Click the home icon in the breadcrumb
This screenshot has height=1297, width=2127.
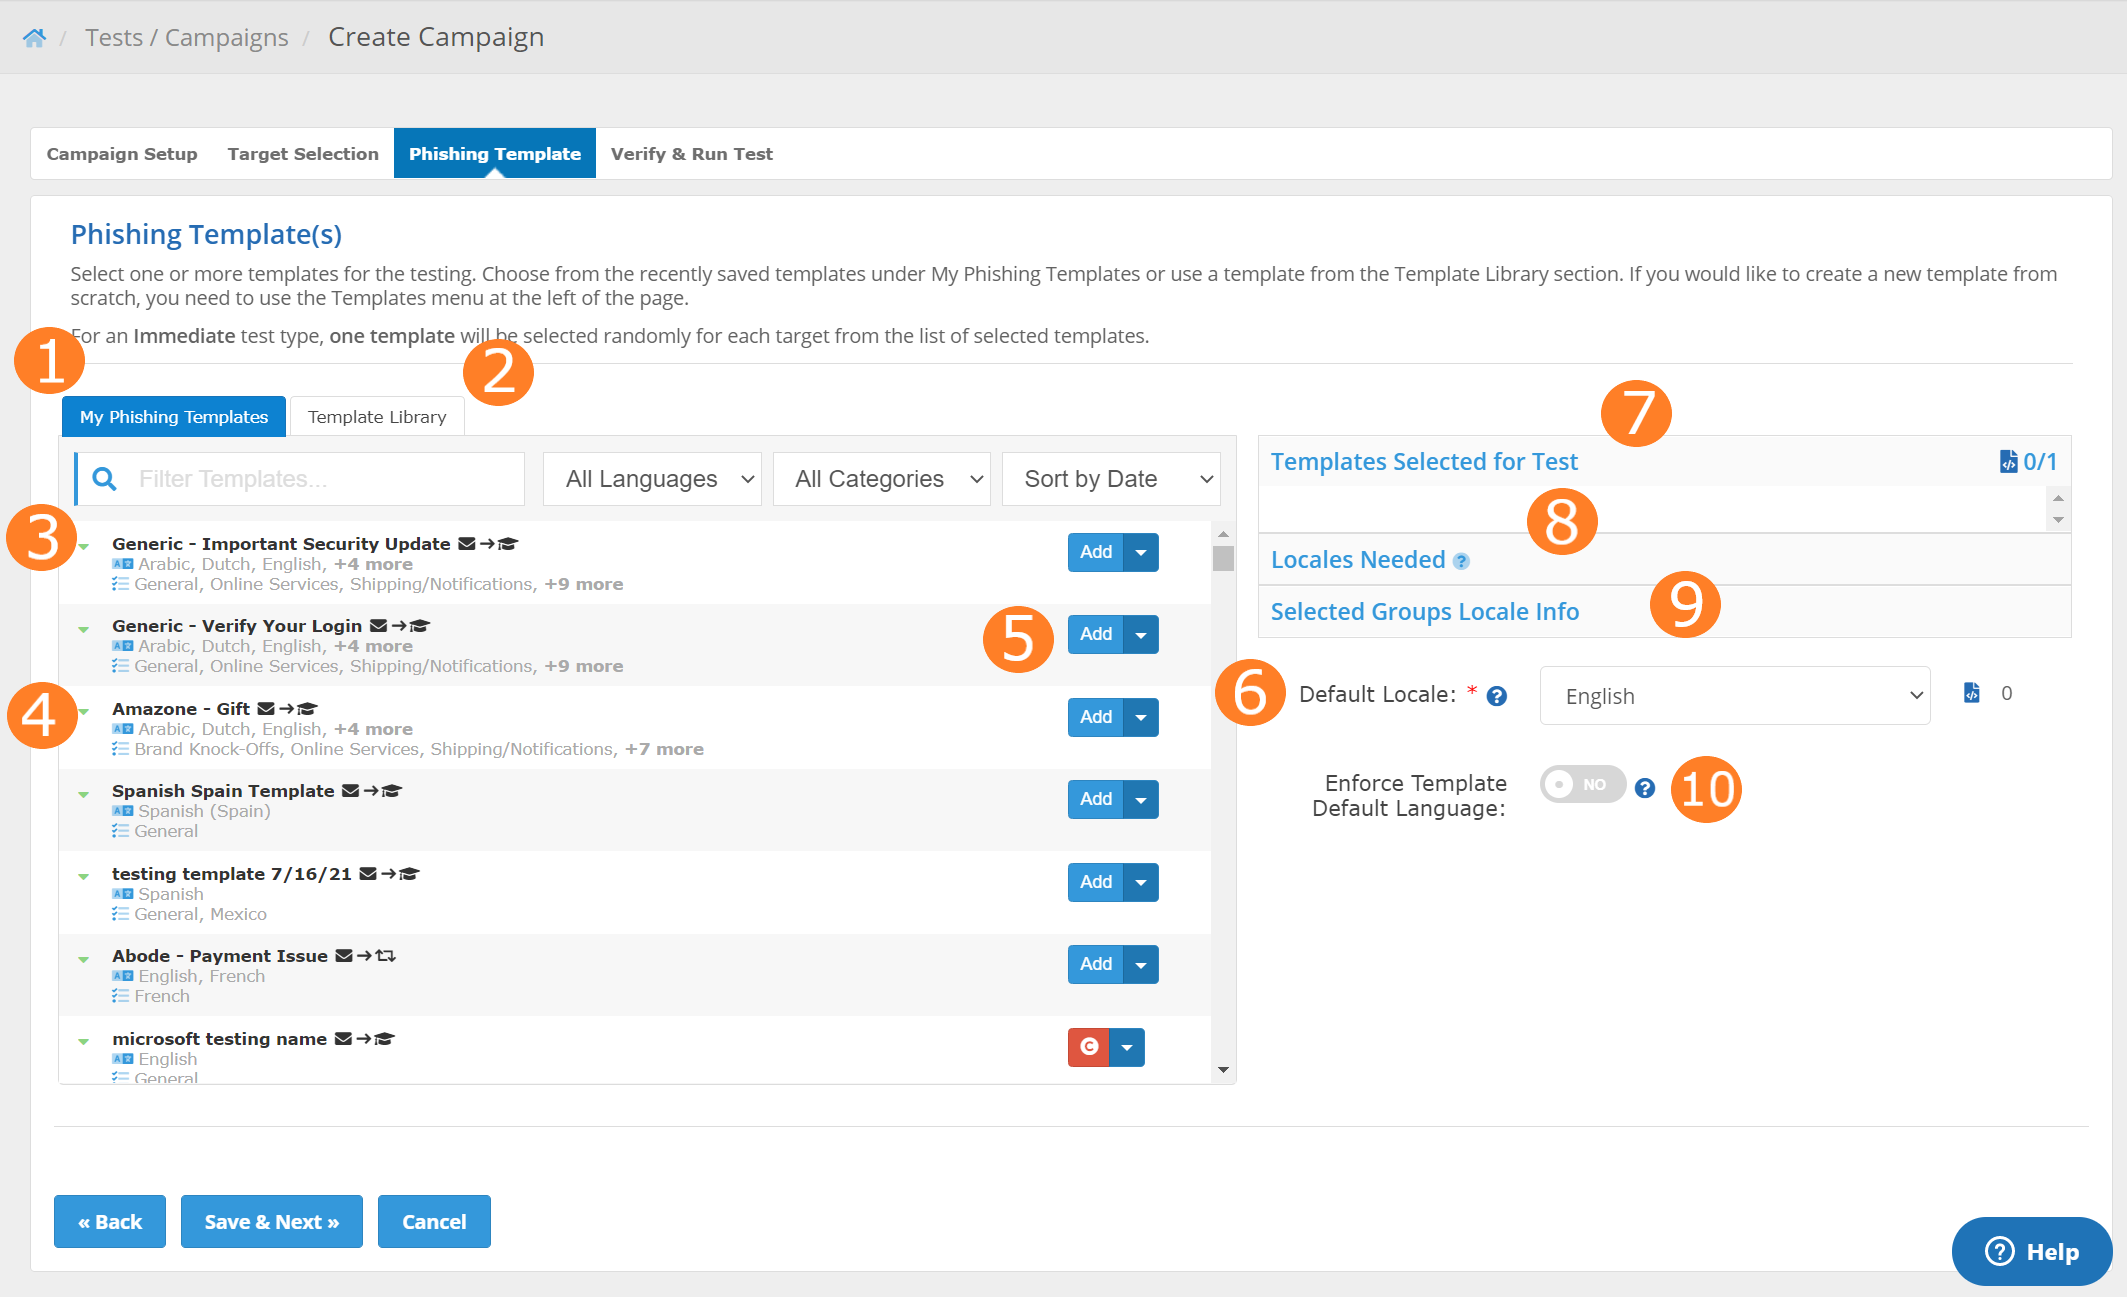(33, 36)
